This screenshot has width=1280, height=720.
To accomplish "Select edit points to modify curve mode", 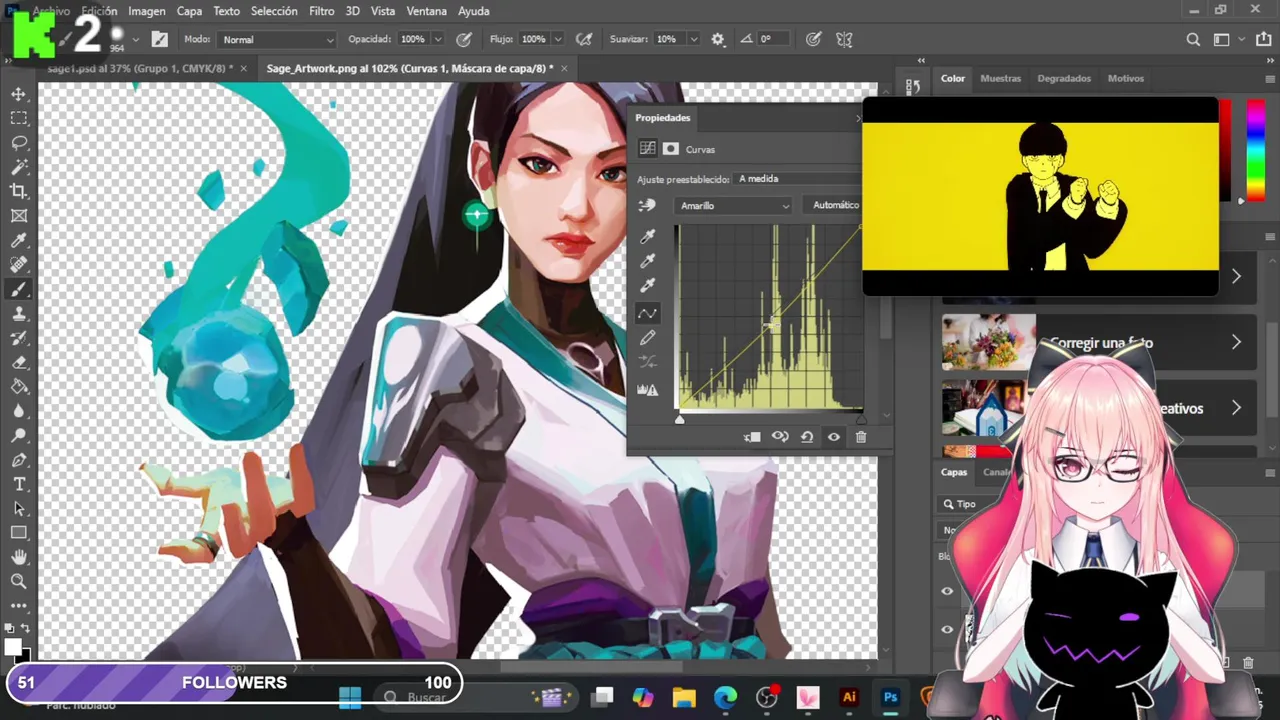I will coord(647,313).
